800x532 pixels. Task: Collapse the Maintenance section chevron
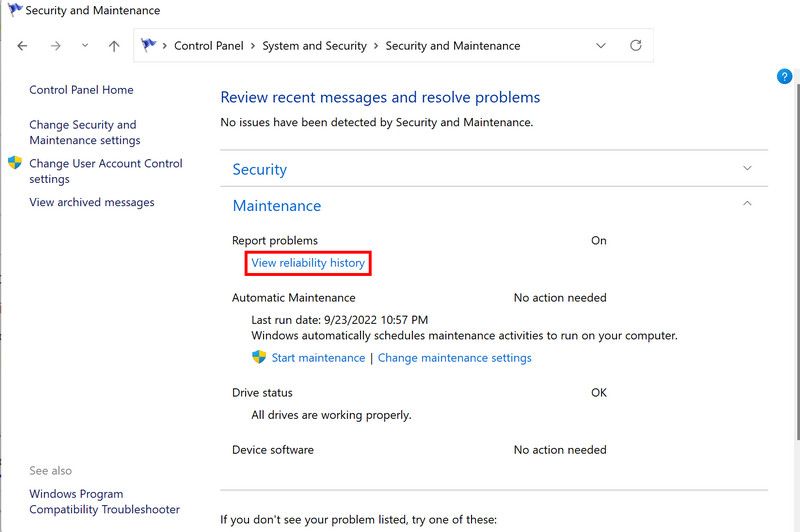click(747, 204)
